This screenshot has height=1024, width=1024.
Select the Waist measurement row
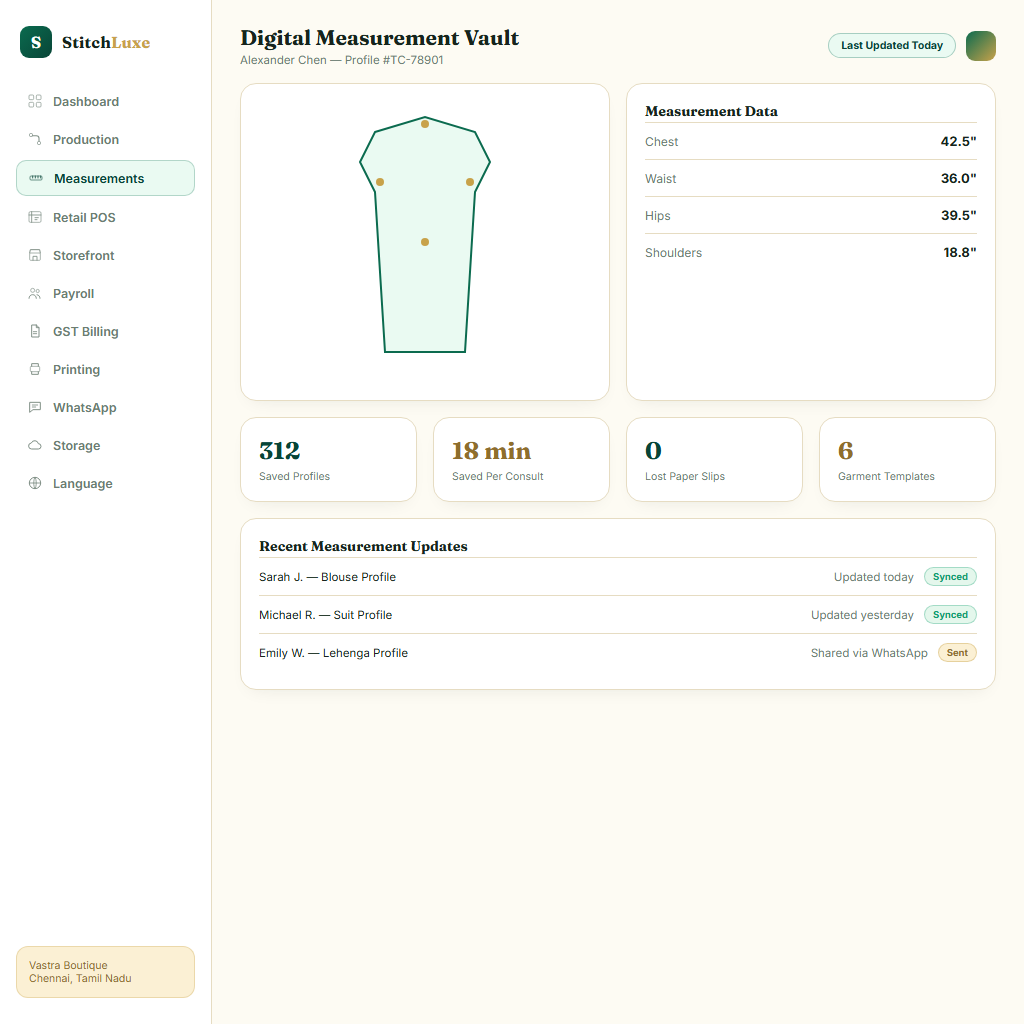pos(810,178)
